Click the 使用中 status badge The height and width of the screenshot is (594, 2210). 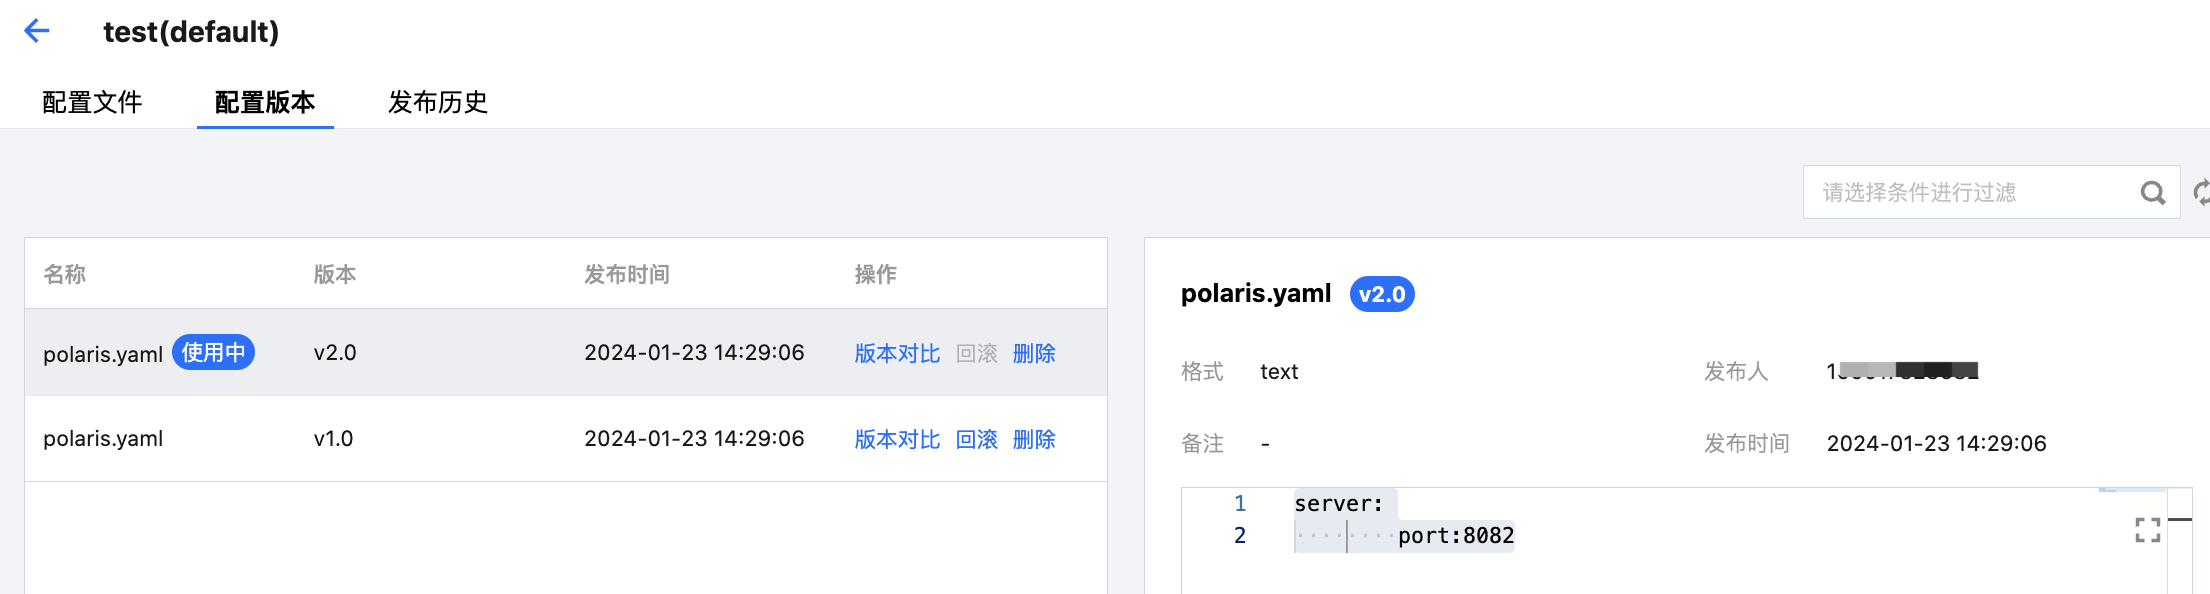click(x=213, y=352)
